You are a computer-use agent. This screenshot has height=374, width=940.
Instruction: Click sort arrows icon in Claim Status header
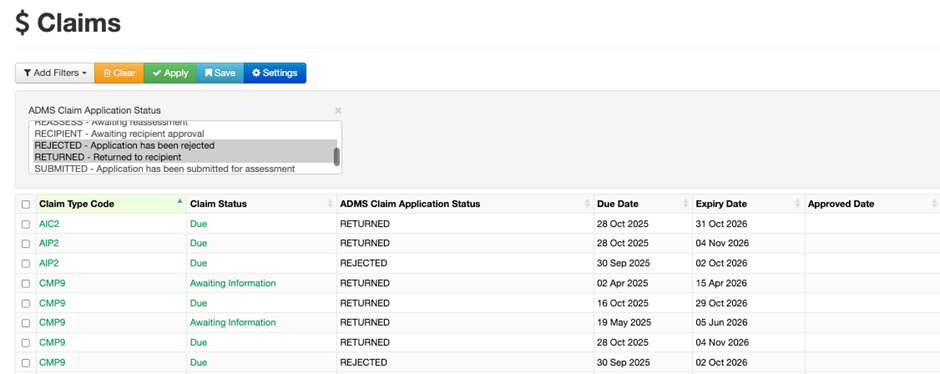pyautogui.click(x=330, y=204)
